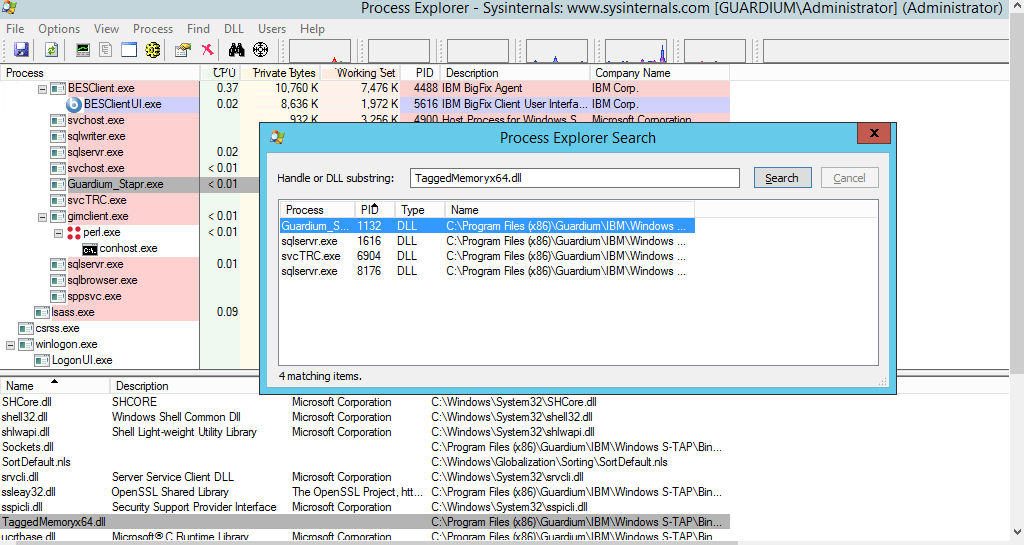Sort DLL pane by Name column header
This screenshot has height=545, width=1024.
[55, 386]
